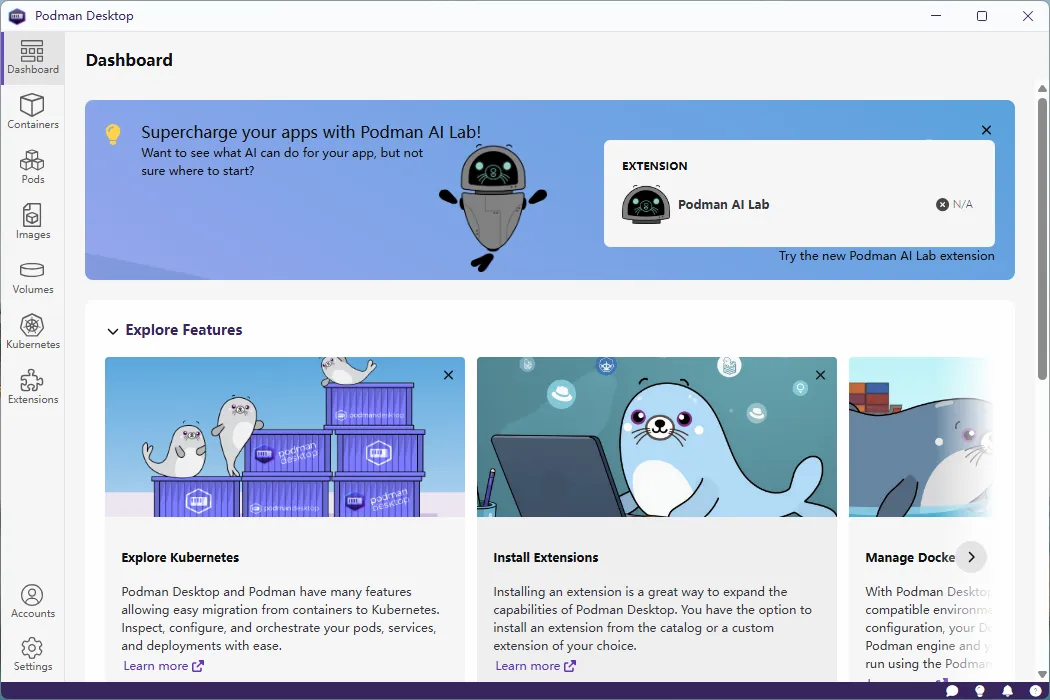Screen dimensions: 1050x700
Task: Close the Install Extensions card
Action: (x=820, y=375)
